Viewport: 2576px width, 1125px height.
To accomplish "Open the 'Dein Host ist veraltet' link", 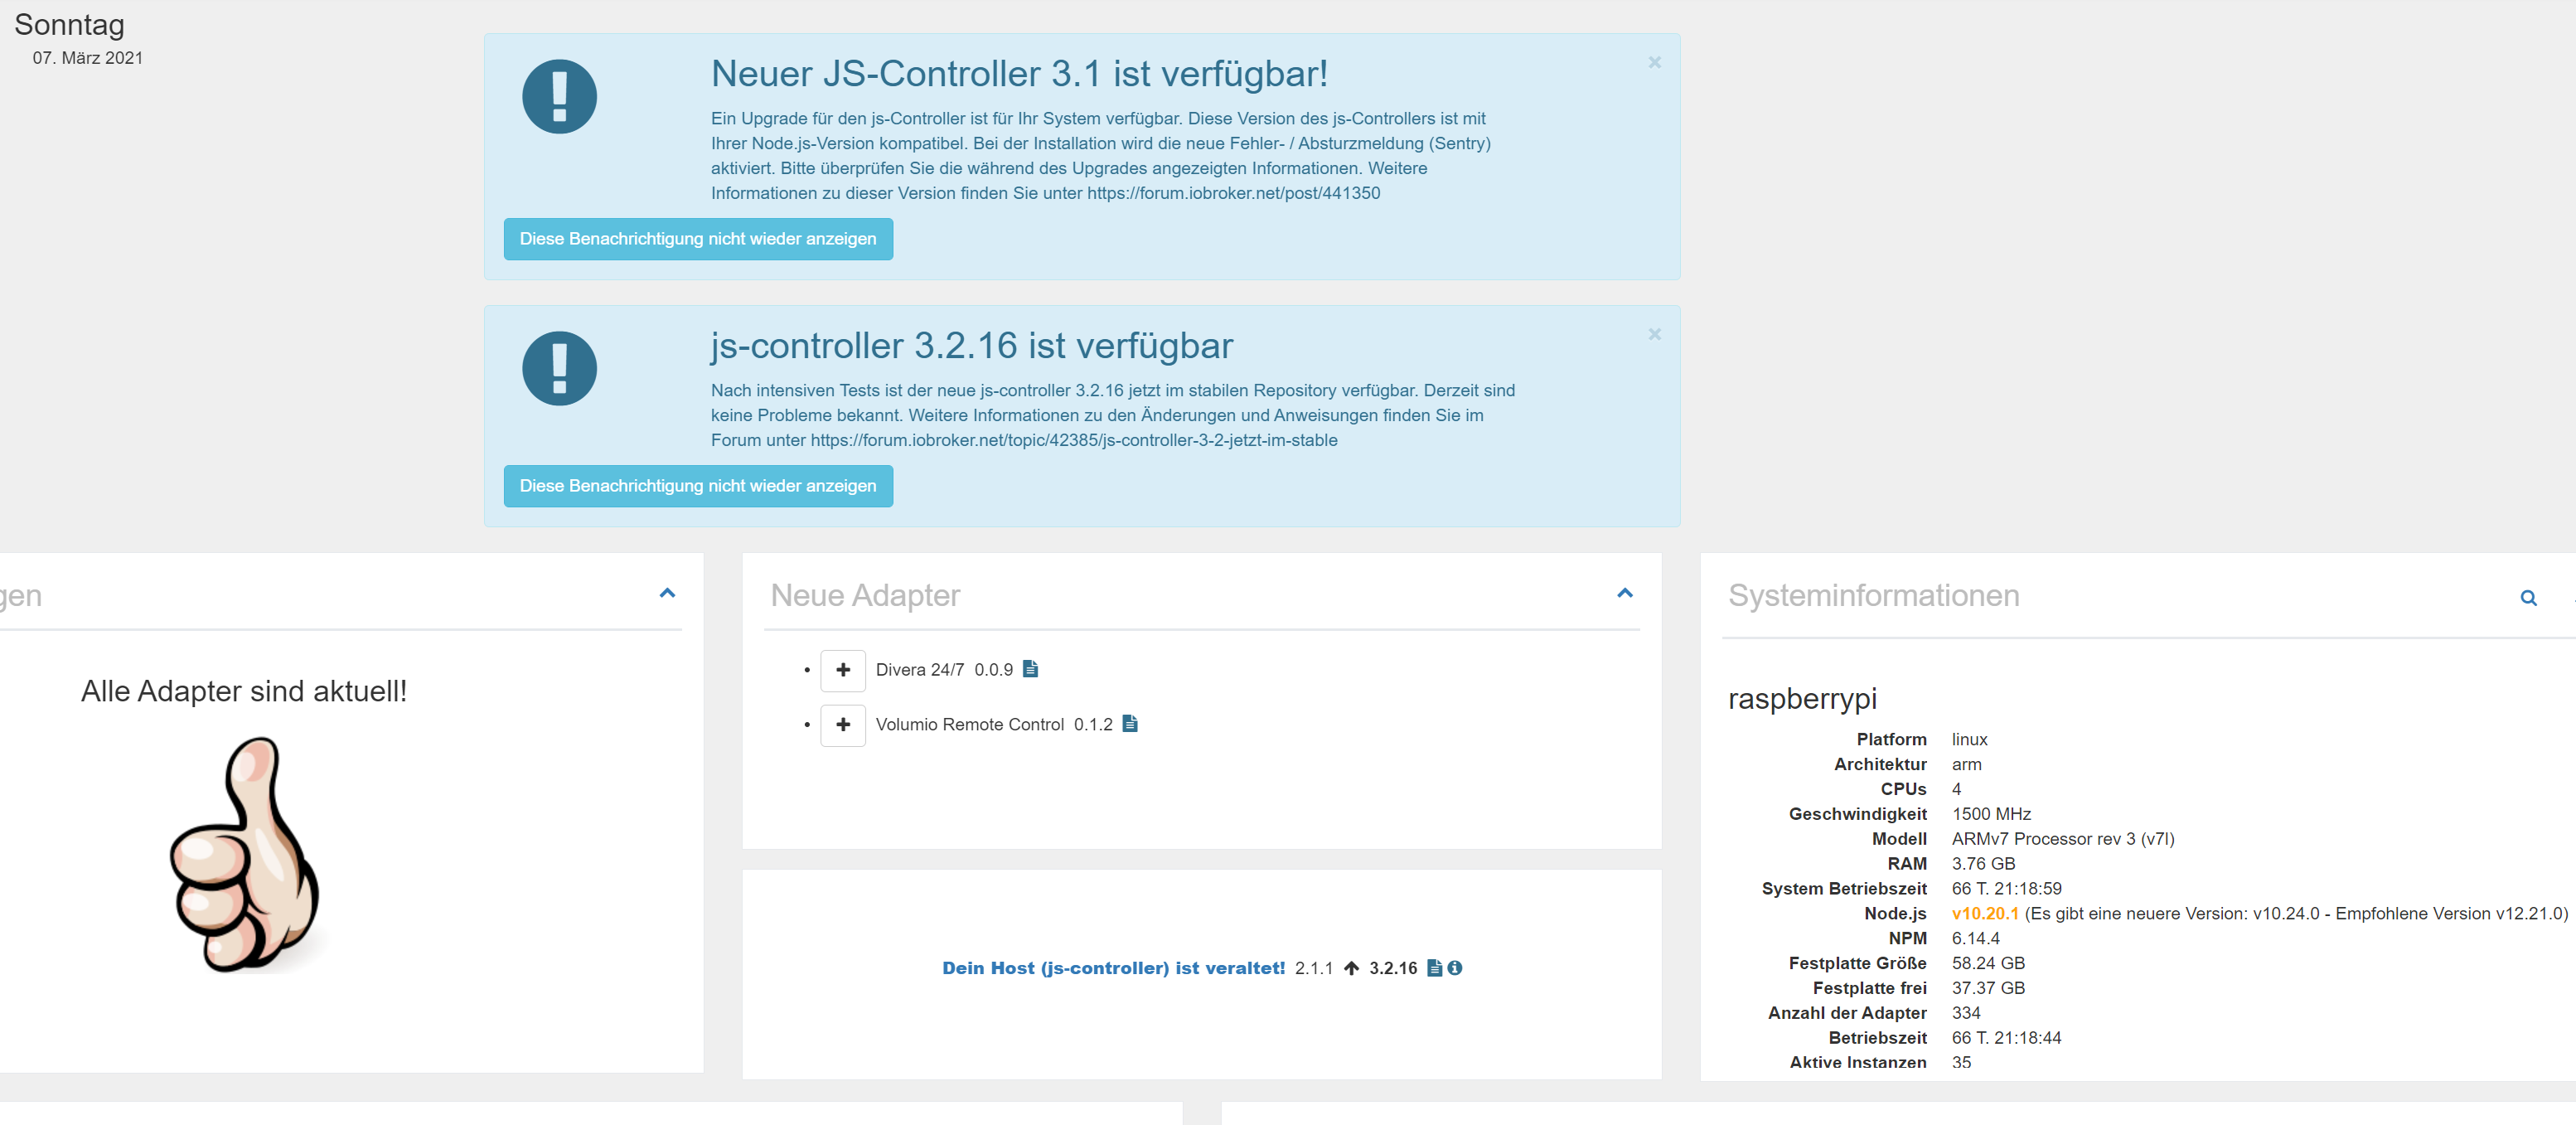I will pyautogui.click(x=1112, y=967).
